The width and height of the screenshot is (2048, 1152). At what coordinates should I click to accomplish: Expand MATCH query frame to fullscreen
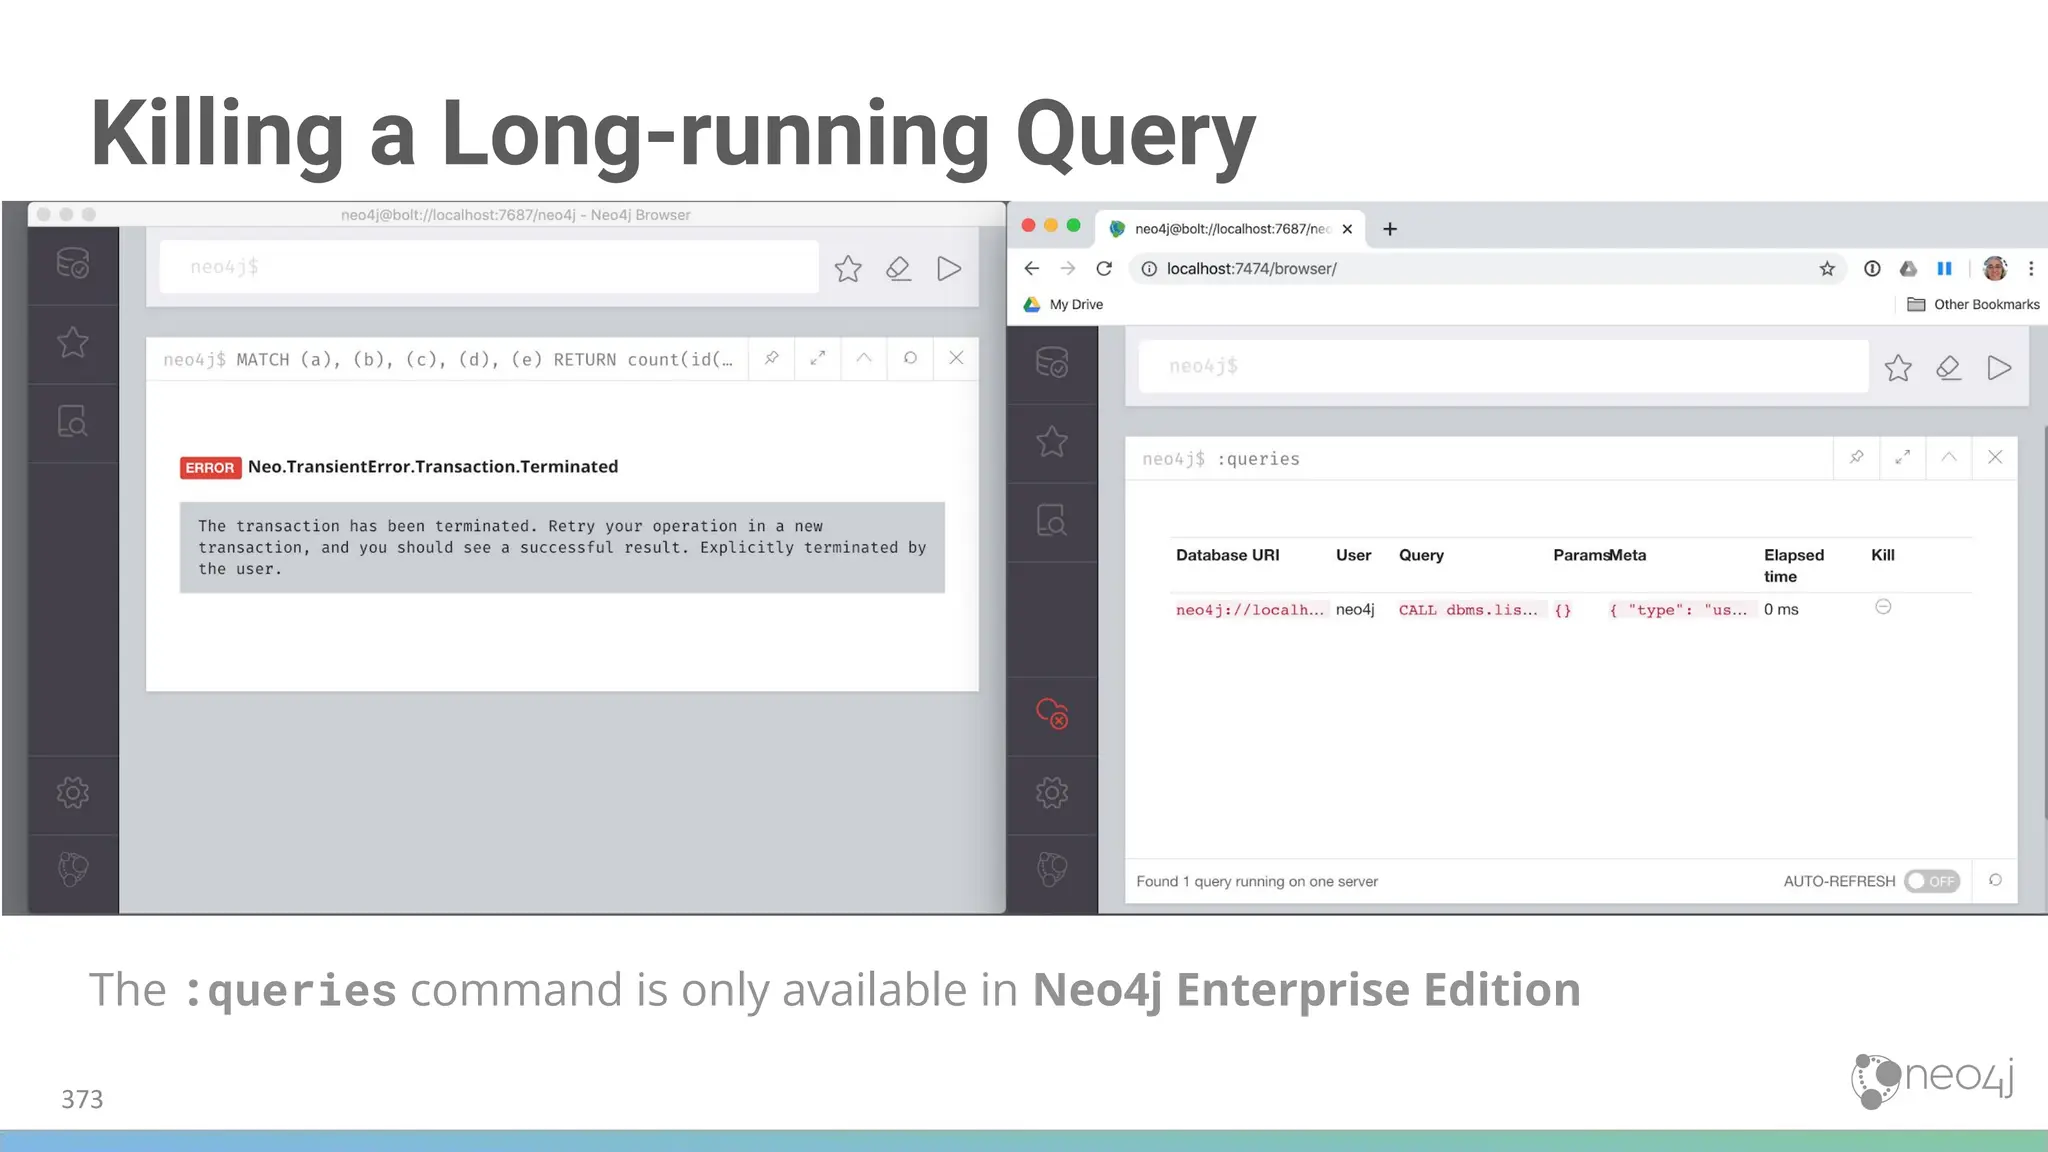pyautogui.click(x=818, y=358)
